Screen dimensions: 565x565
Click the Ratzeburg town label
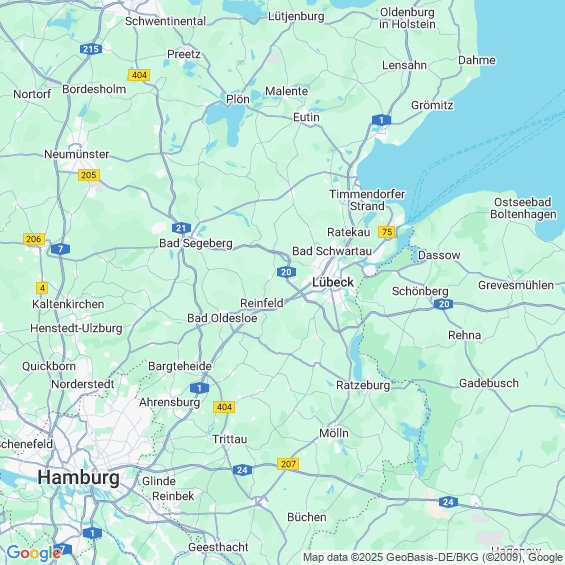(x=363, y=385)
